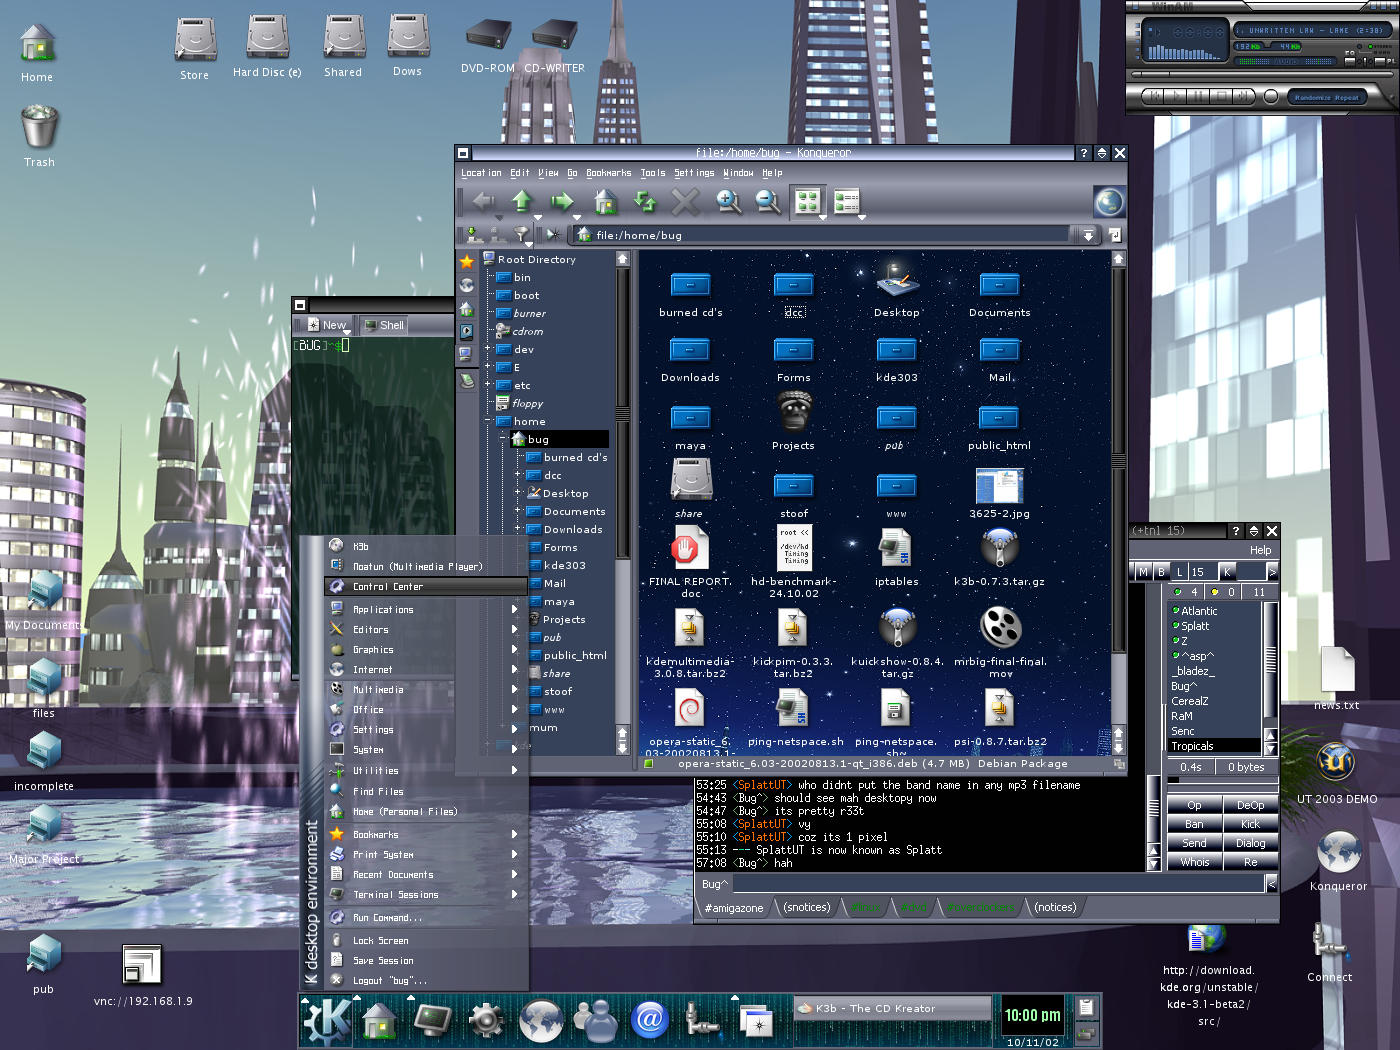Open the burned cd's folder icon
Viewport: 1400px width, 1050px height.
click(x=690, y=285)
